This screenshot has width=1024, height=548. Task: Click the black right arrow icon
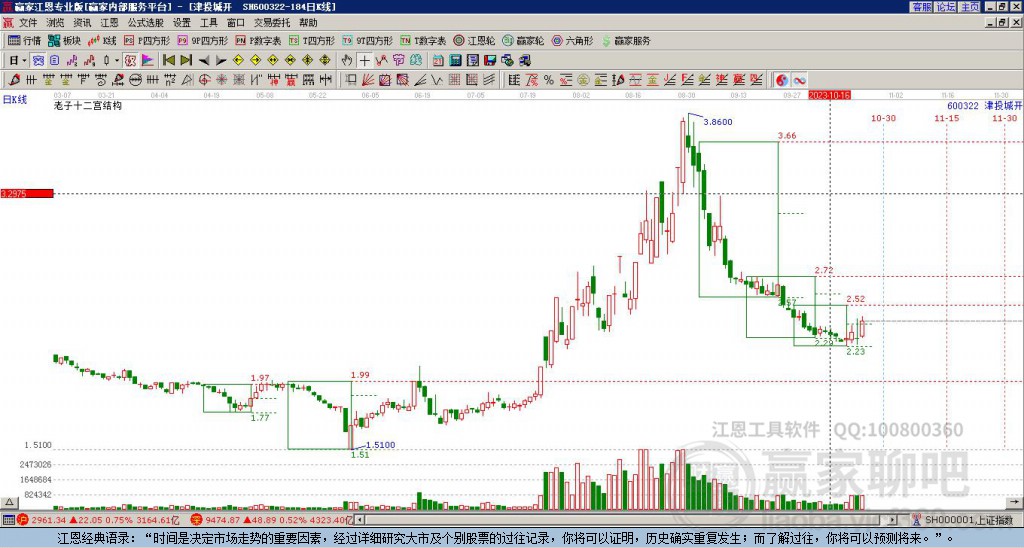point(221,60)
